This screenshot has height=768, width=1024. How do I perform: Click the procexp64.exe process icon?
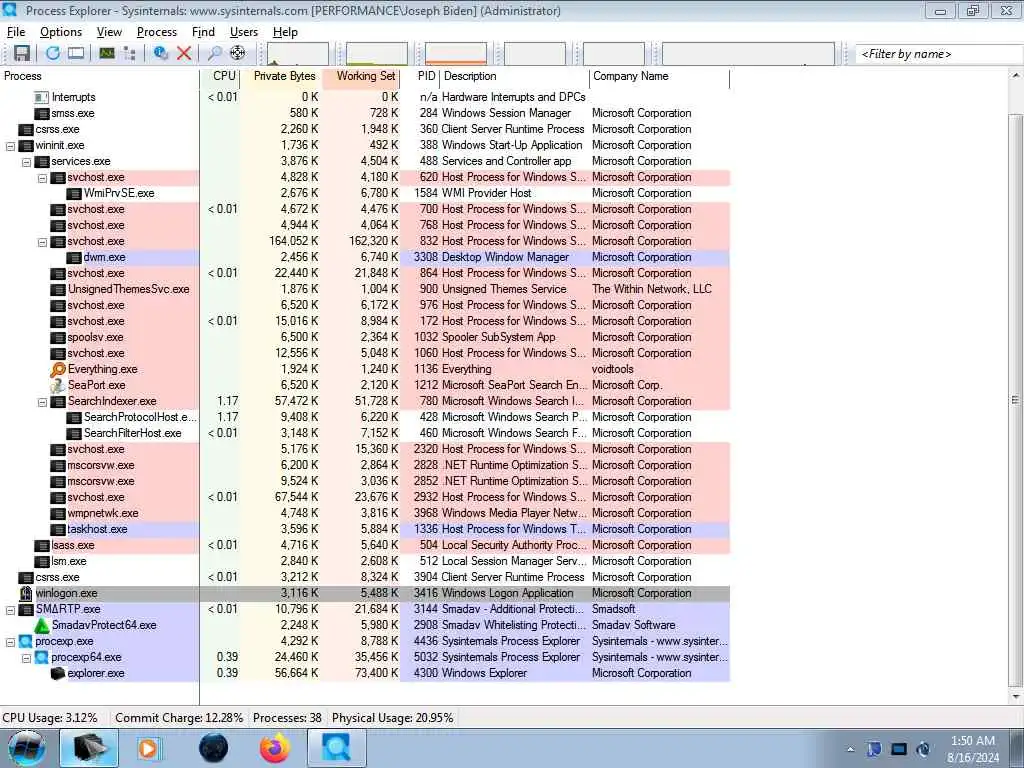(x=42, y=658)
